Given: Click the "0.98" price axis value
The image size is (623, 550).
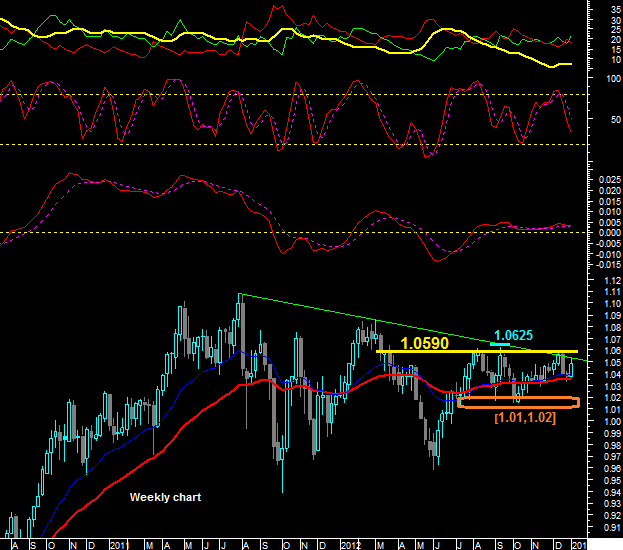Looking at the screenshot, I should (x=612, y=445).
